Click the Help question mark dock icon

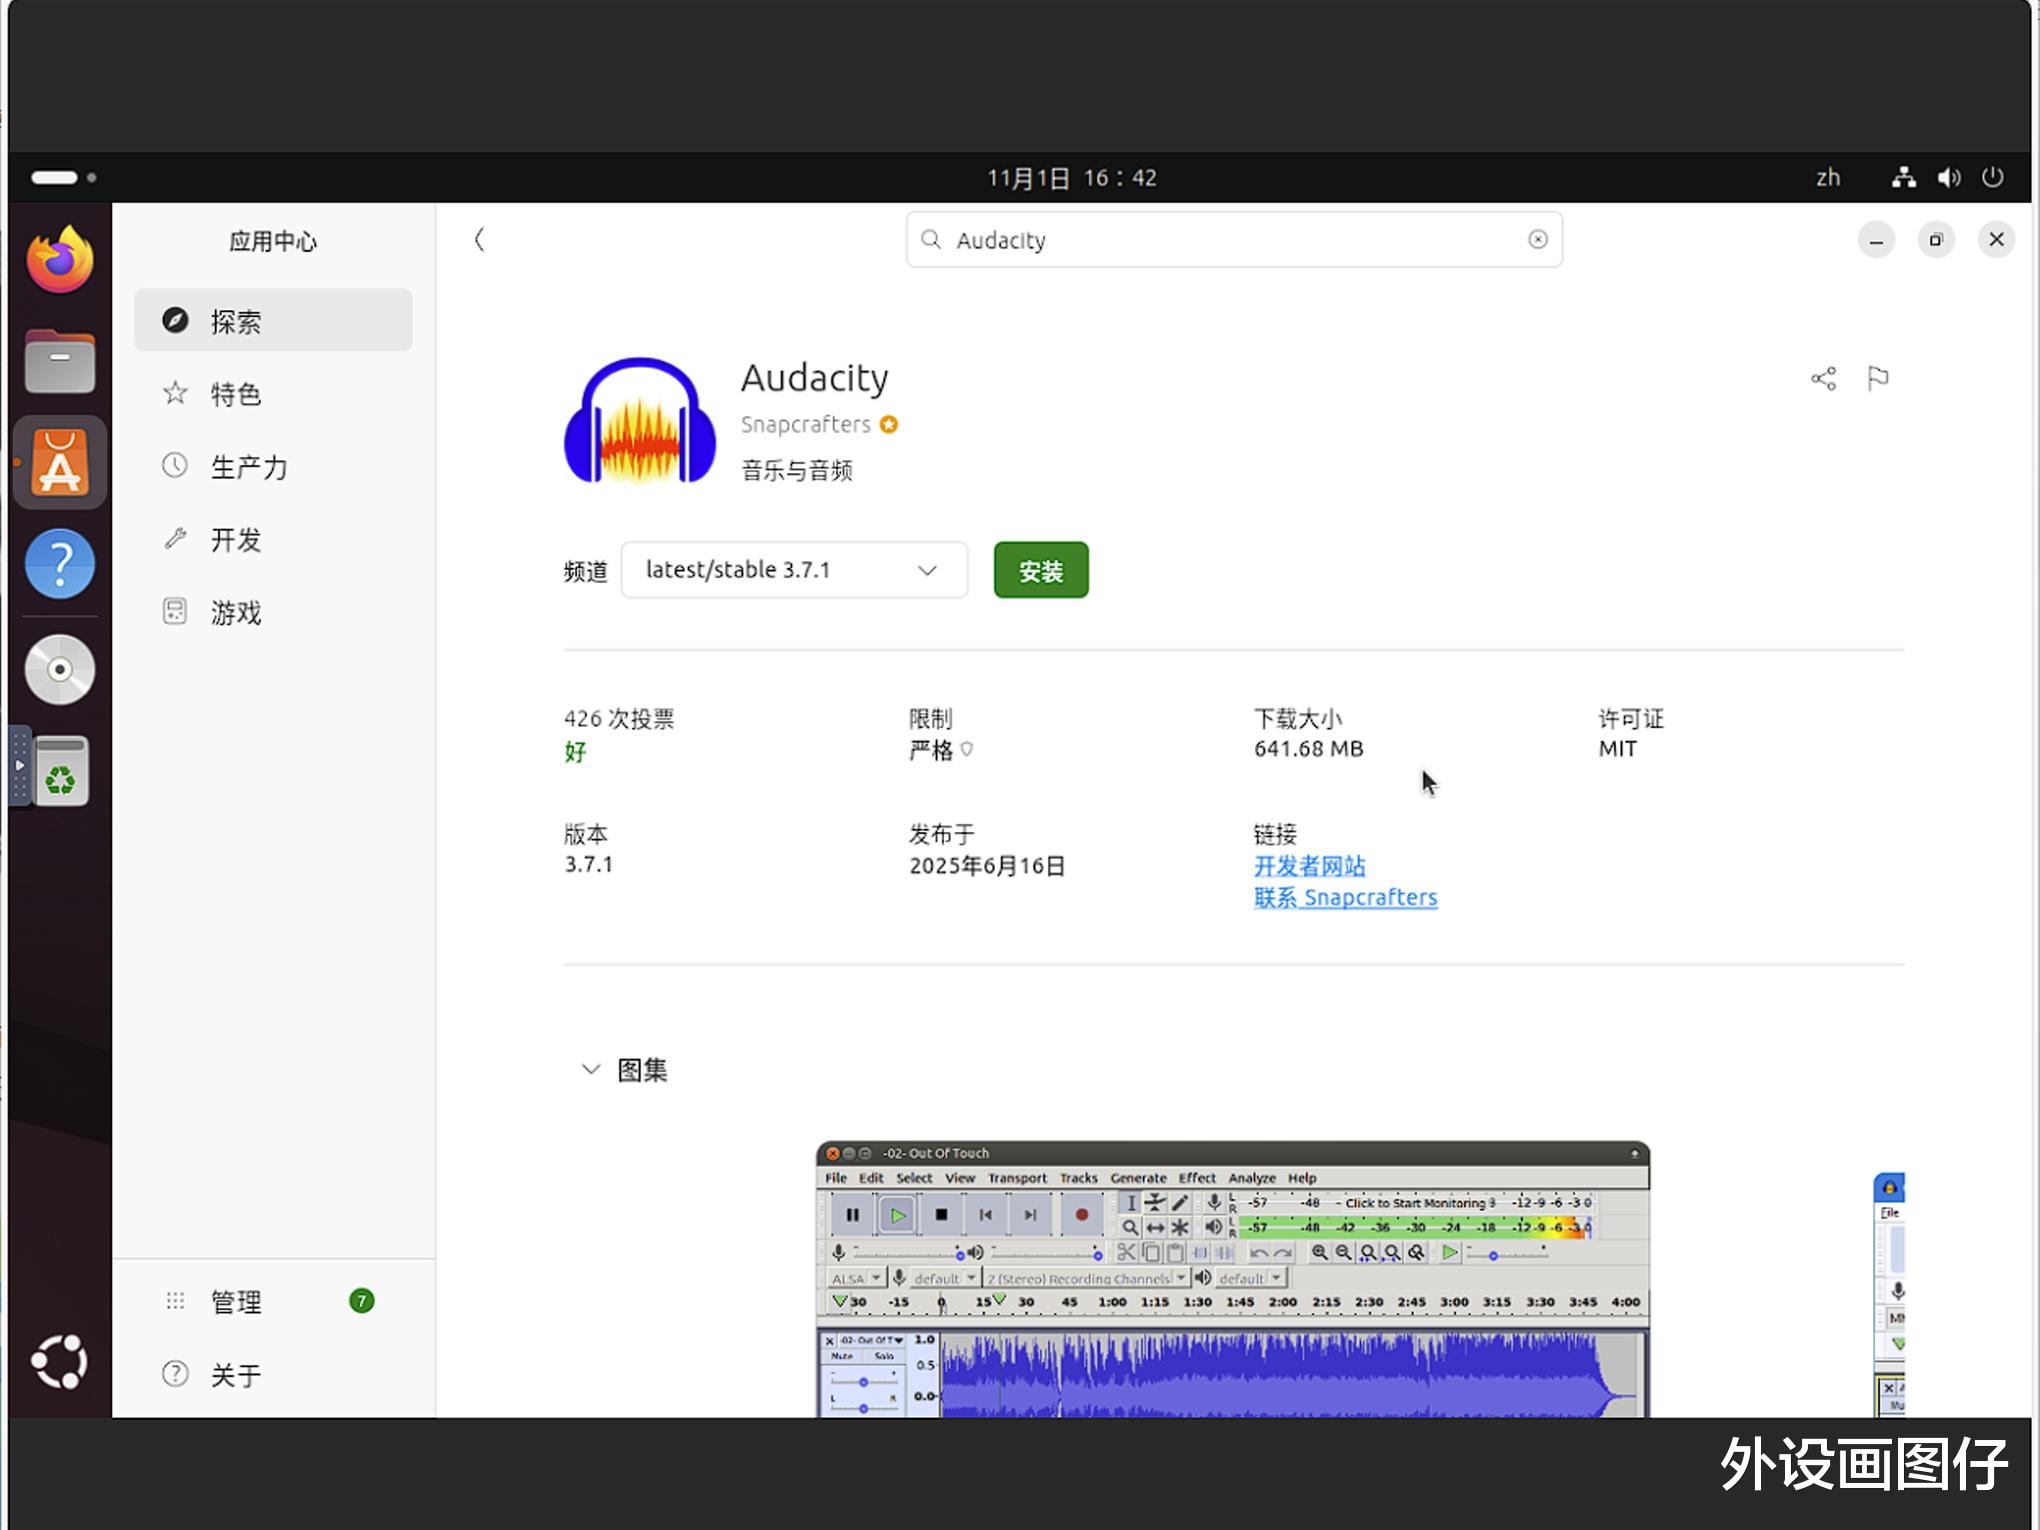(x=60, y=564)
